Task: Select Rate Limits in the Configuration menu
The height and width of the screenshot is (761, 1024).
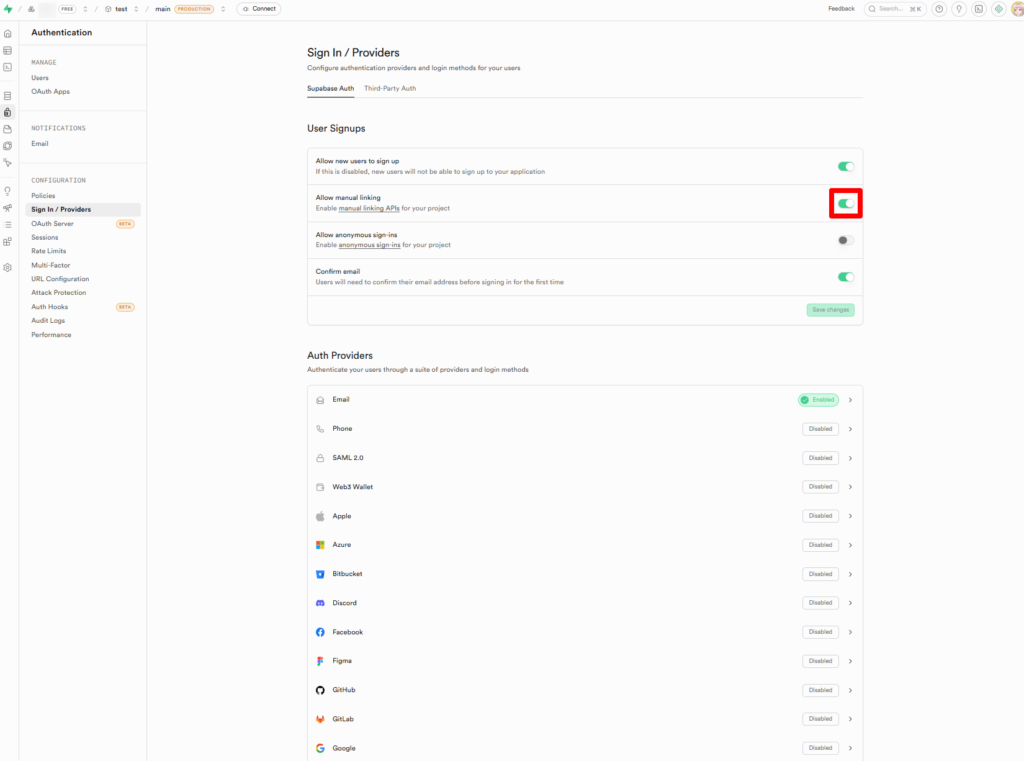Action: pyautogui.click(x=48, y=251)
